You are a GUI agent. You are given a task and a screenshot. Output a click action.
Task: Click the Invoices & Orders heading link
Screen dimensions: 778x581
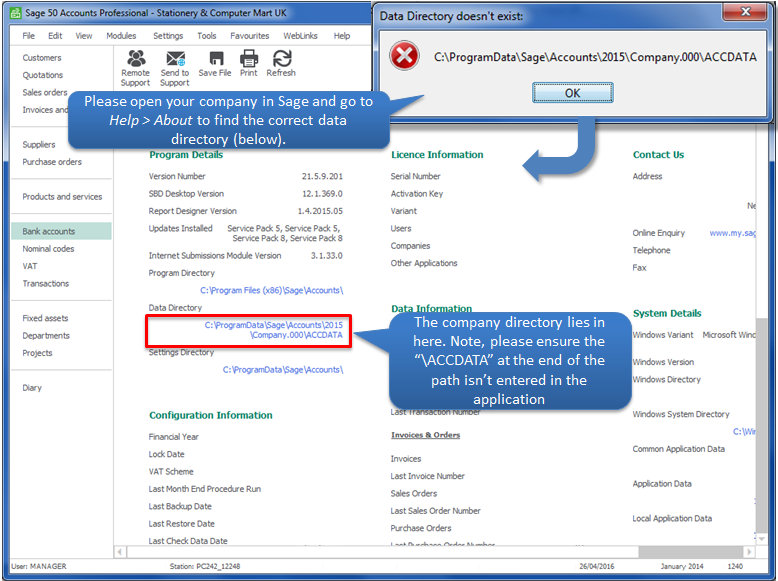point(425,435)
